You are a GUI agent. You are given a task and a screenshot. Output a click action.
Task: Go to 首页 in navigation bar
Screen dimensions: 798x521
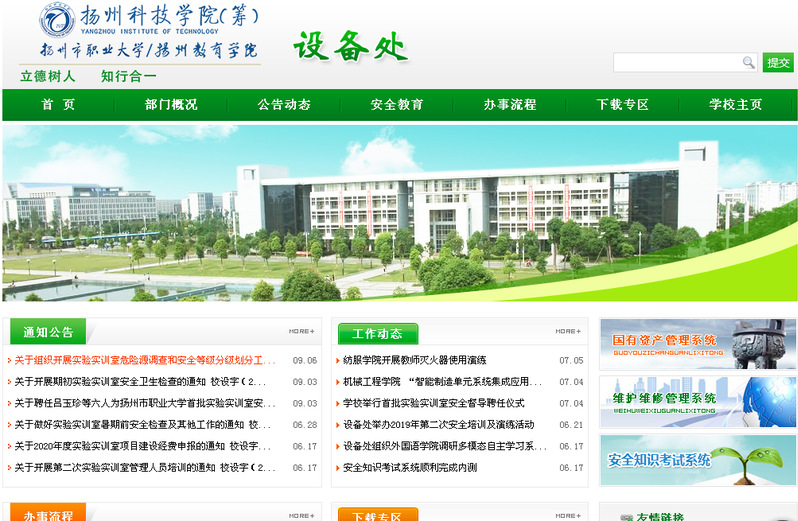point(58,105)
